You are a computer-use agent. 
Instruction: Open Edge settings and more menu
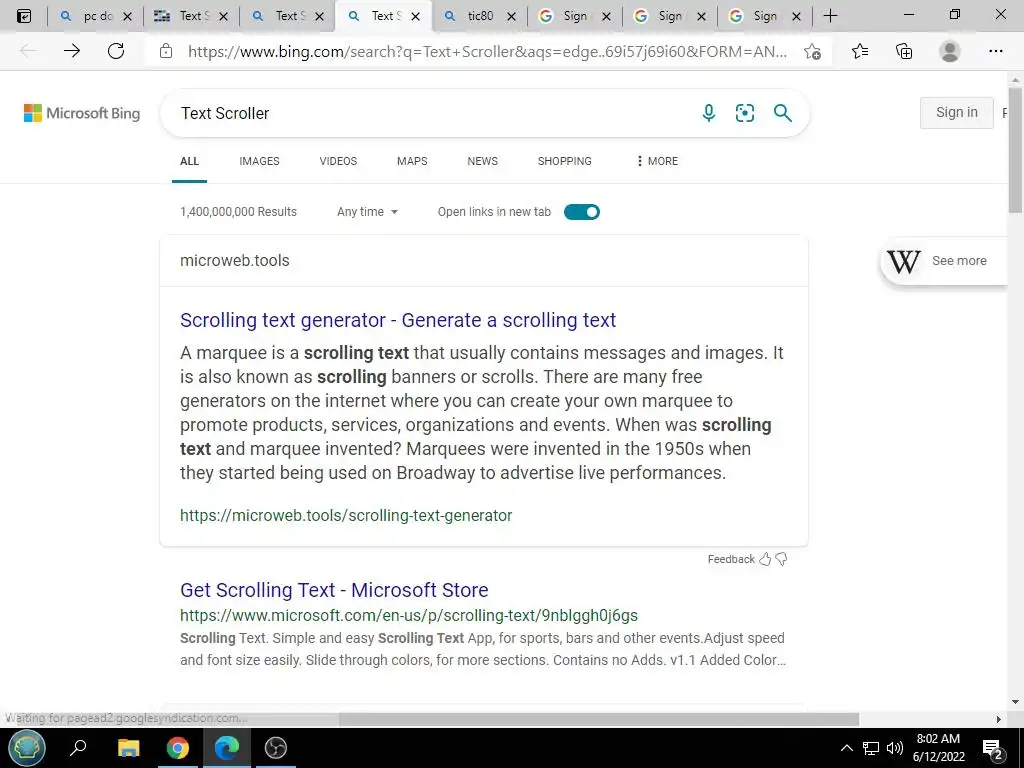click(995, 51)
